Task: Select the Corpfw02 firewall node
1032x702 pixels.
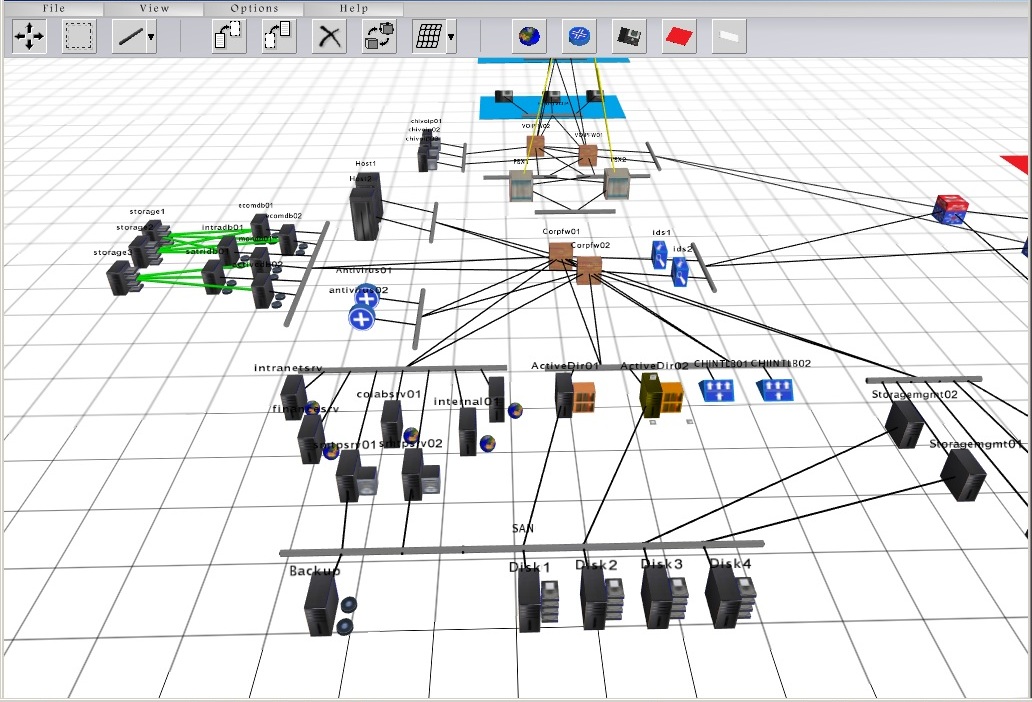Action: [588, 270]
